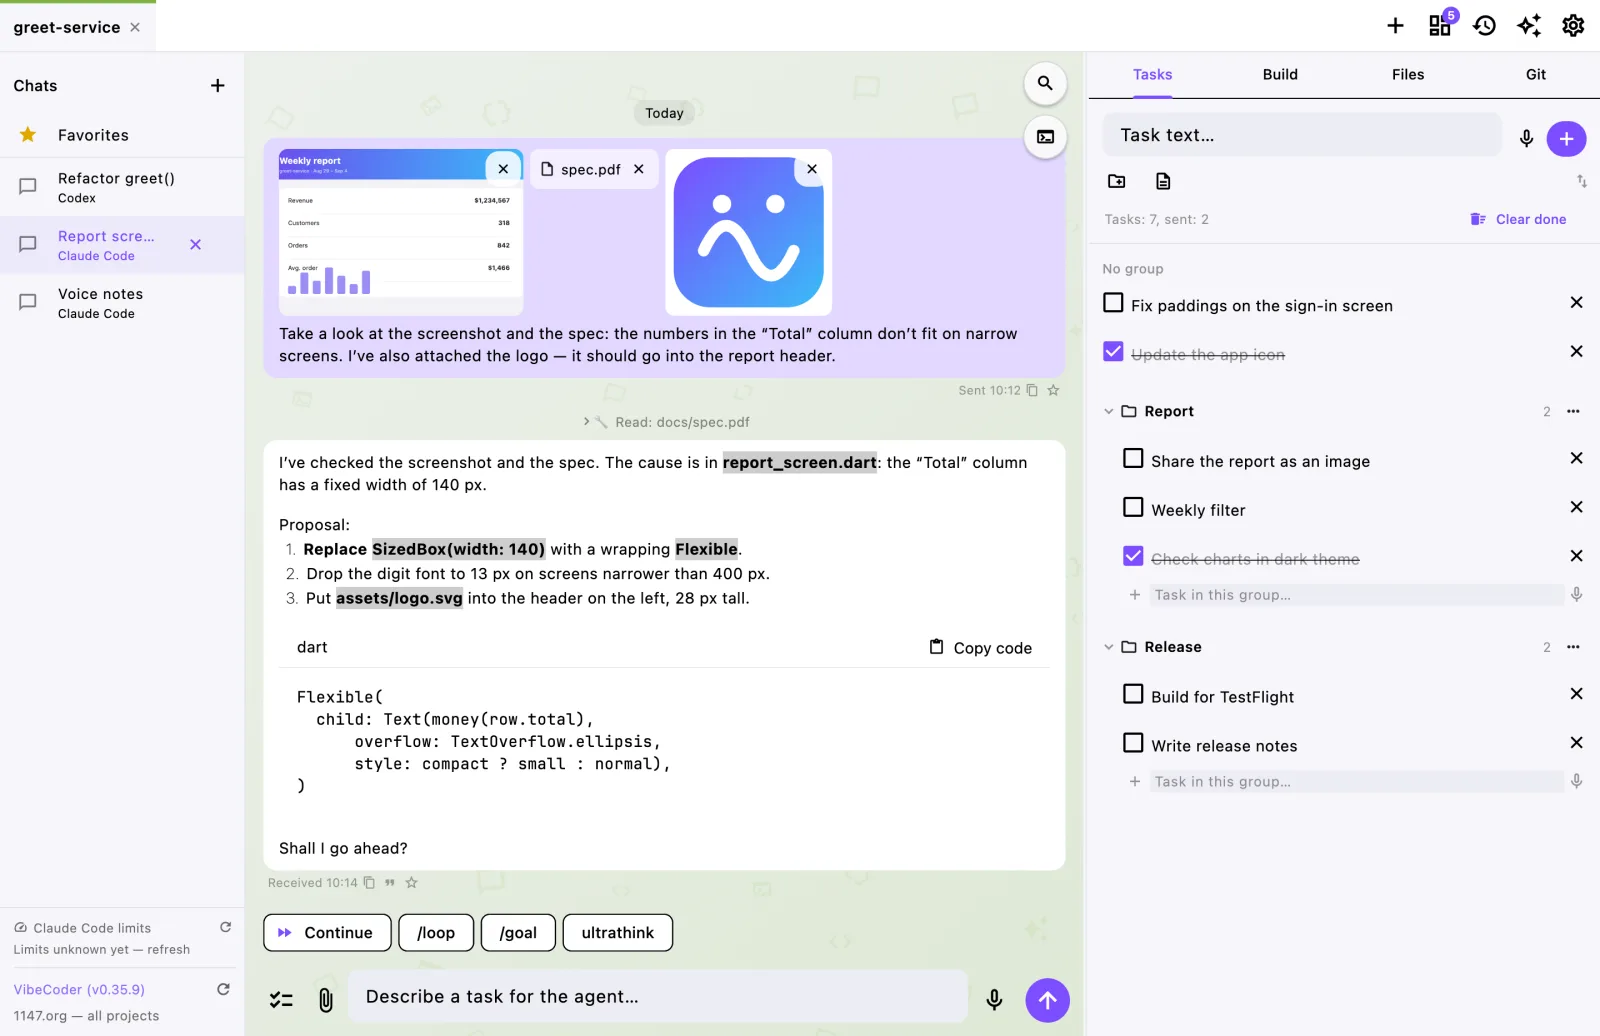Click the Task text input field
Image resolution: width=1600 pixels, height=1036 pixels.
[x=1302, y=135]
